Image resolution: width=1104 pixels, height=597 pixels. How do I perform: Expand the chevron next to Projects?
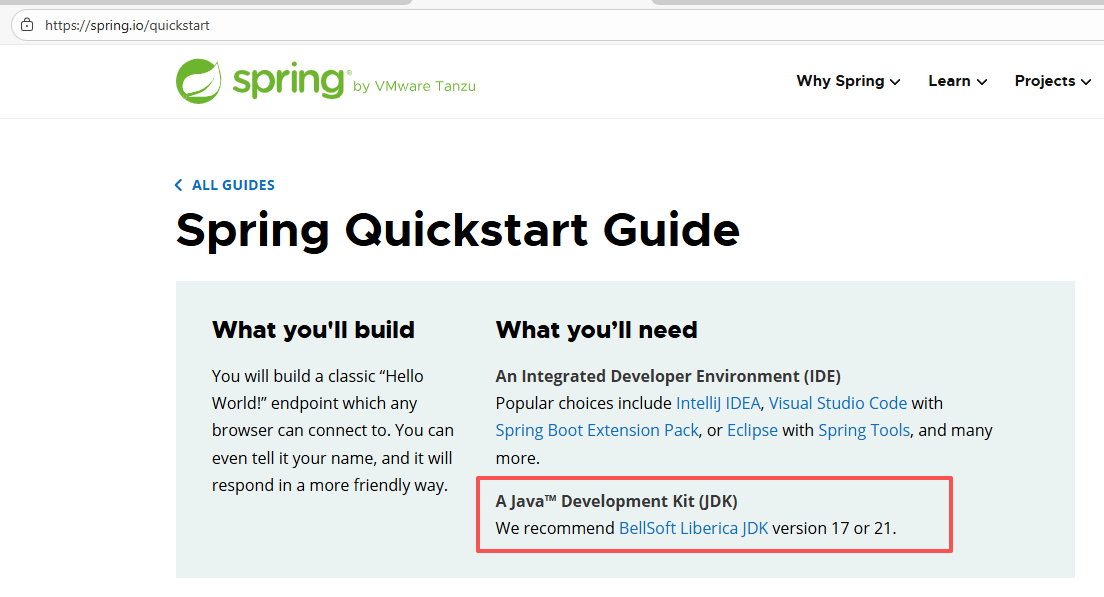(x=1086, y=82)
